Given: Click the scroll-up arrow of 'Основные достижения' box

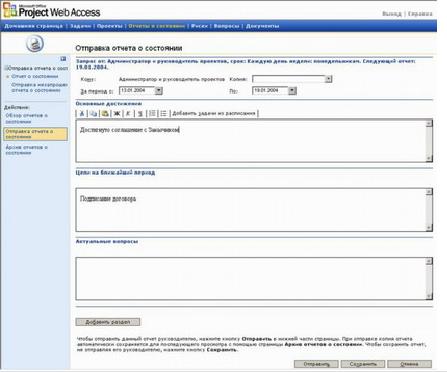Looking at the screenshot, I should point(429,123).
